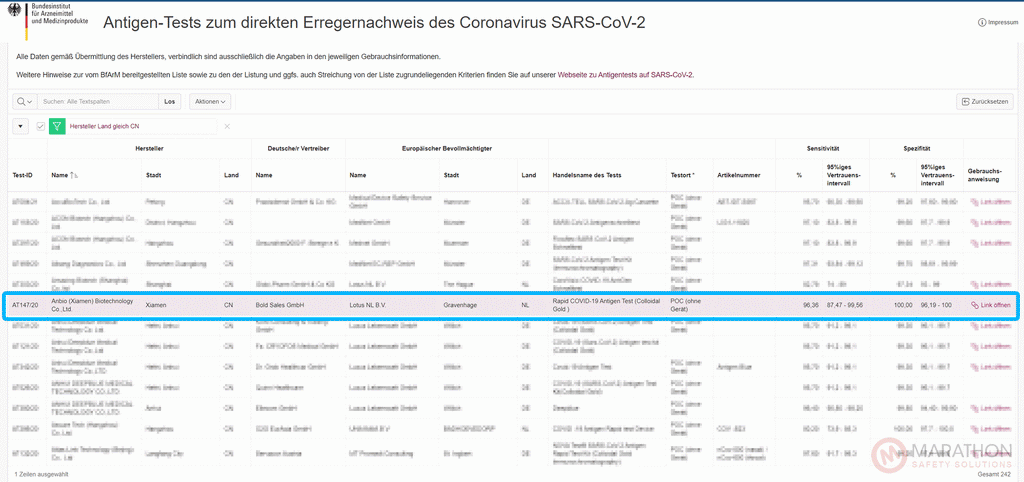Uncheck the Hersteller Land filter checkbox
1024x482 pixels.
pos(40,127)
